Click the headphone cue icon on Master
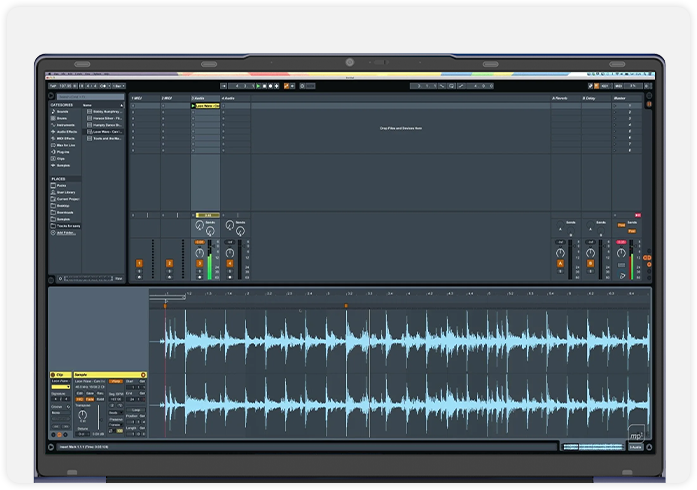697x490 pixels. click(x=622, y=275)
